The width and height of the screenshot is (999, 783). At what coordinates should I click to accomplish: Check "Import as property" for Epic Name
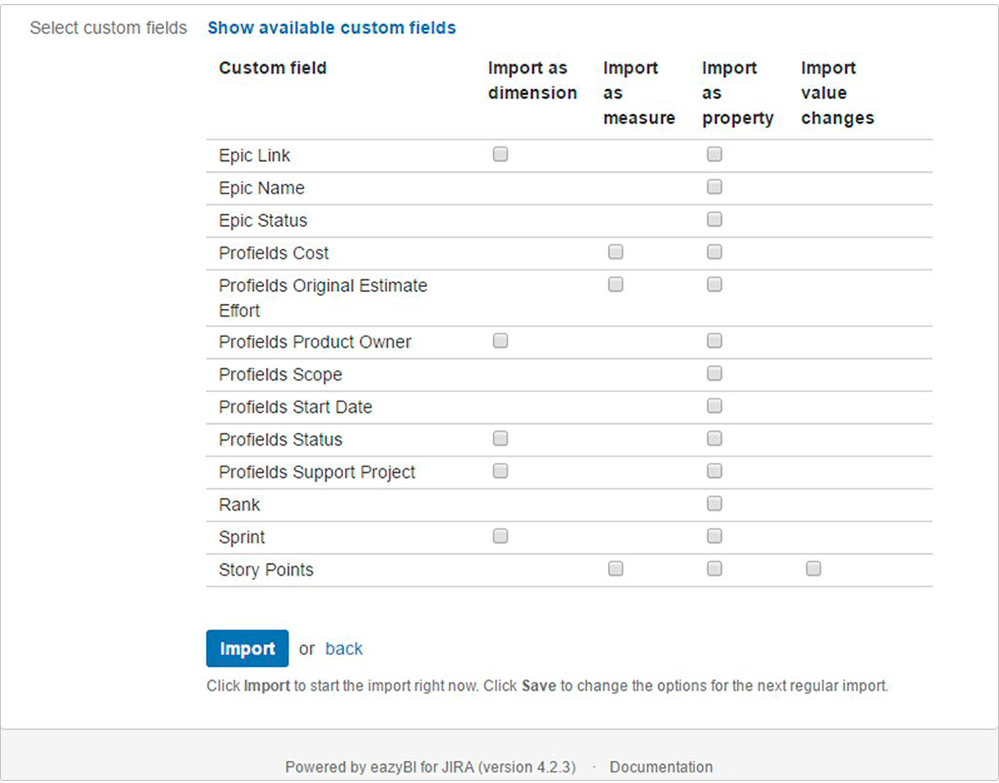(x=714, y=186)
